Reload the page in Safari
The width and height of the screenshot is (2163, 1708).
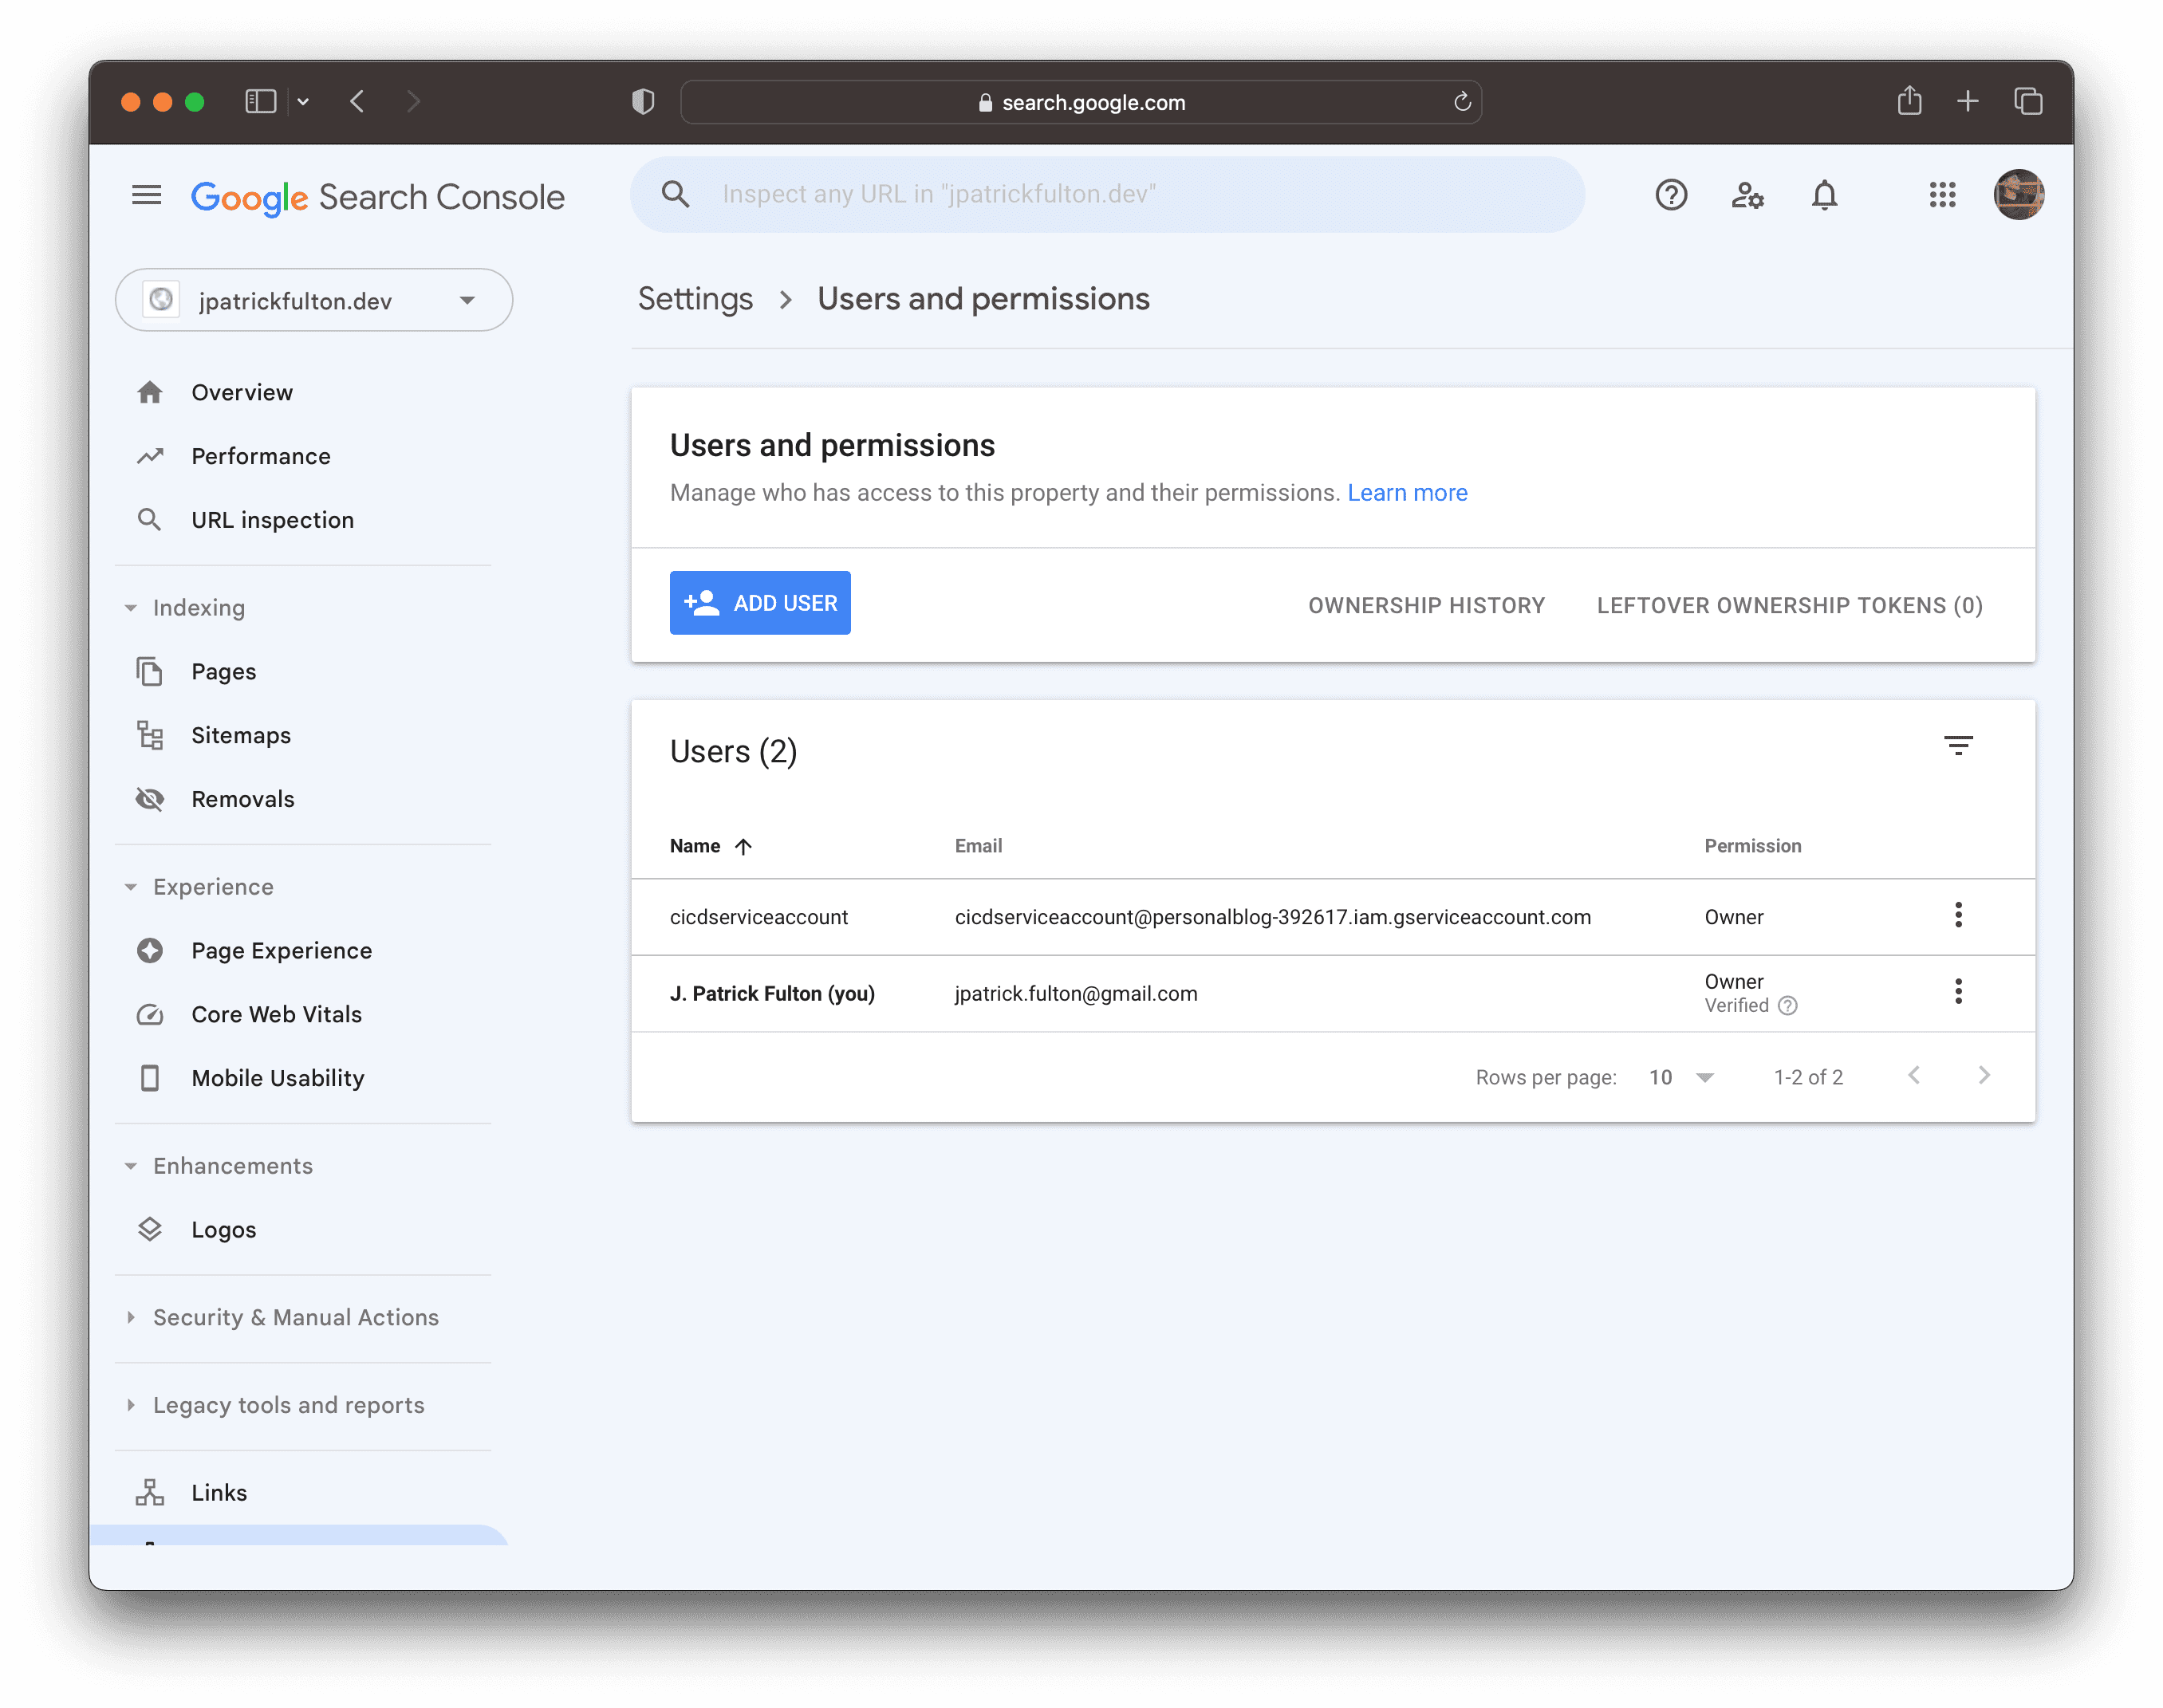pos(1462,102)
